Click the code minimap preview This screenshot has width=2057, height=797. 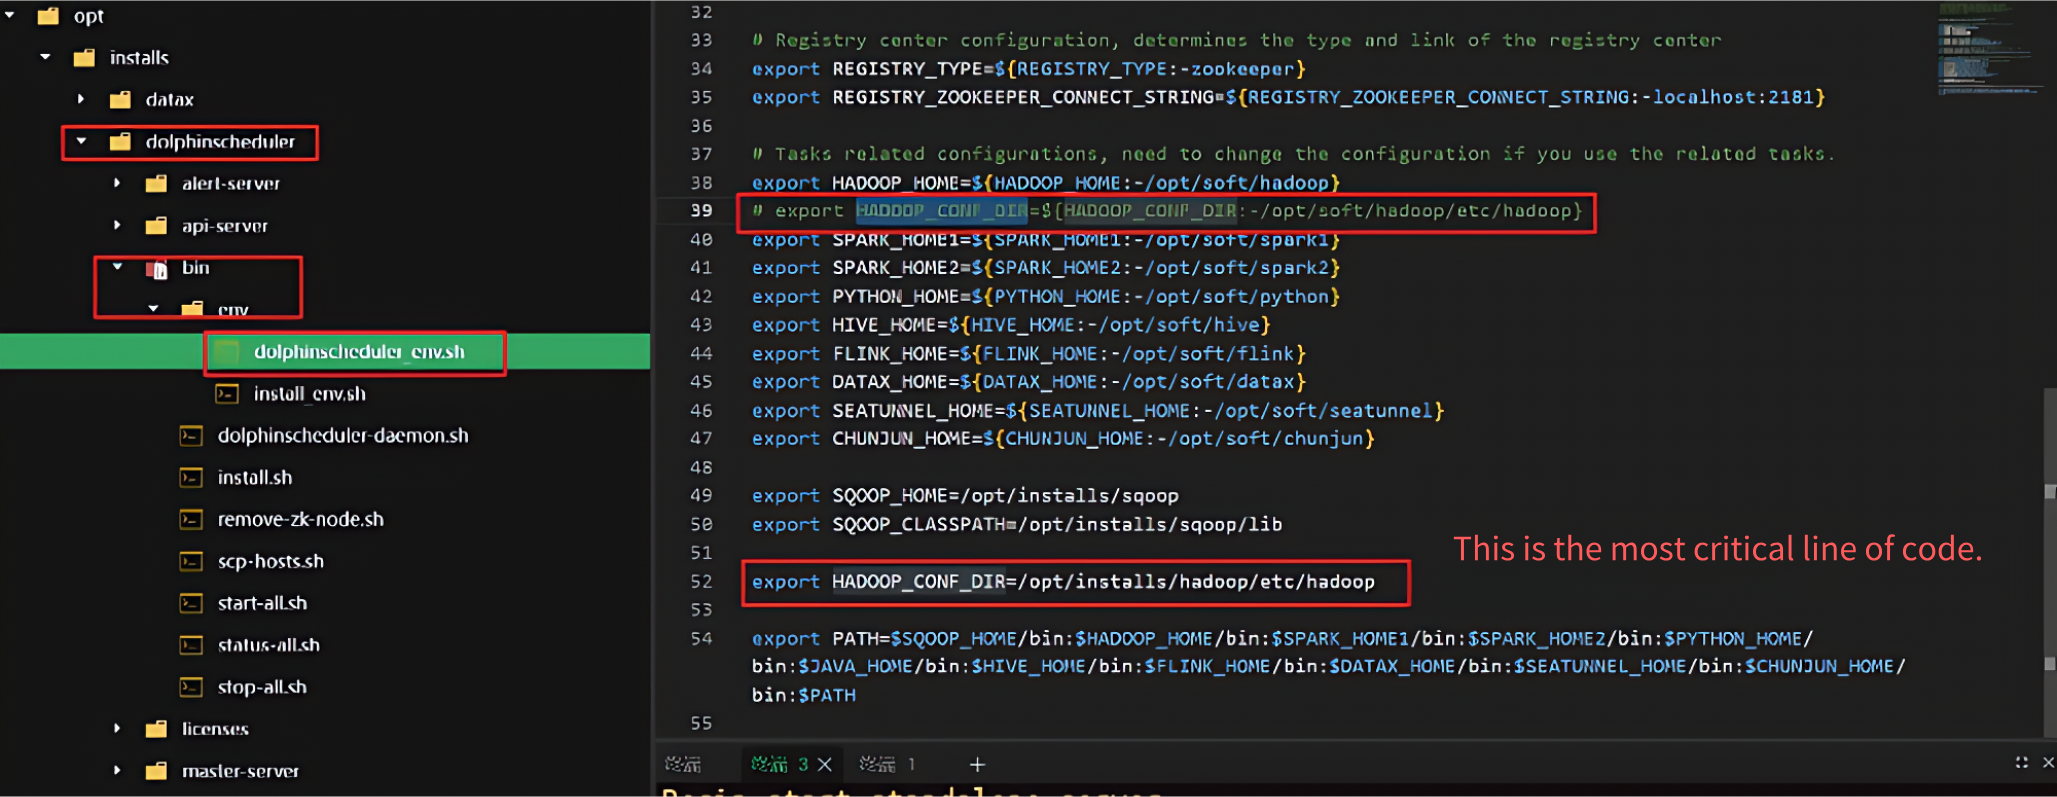1988,50
